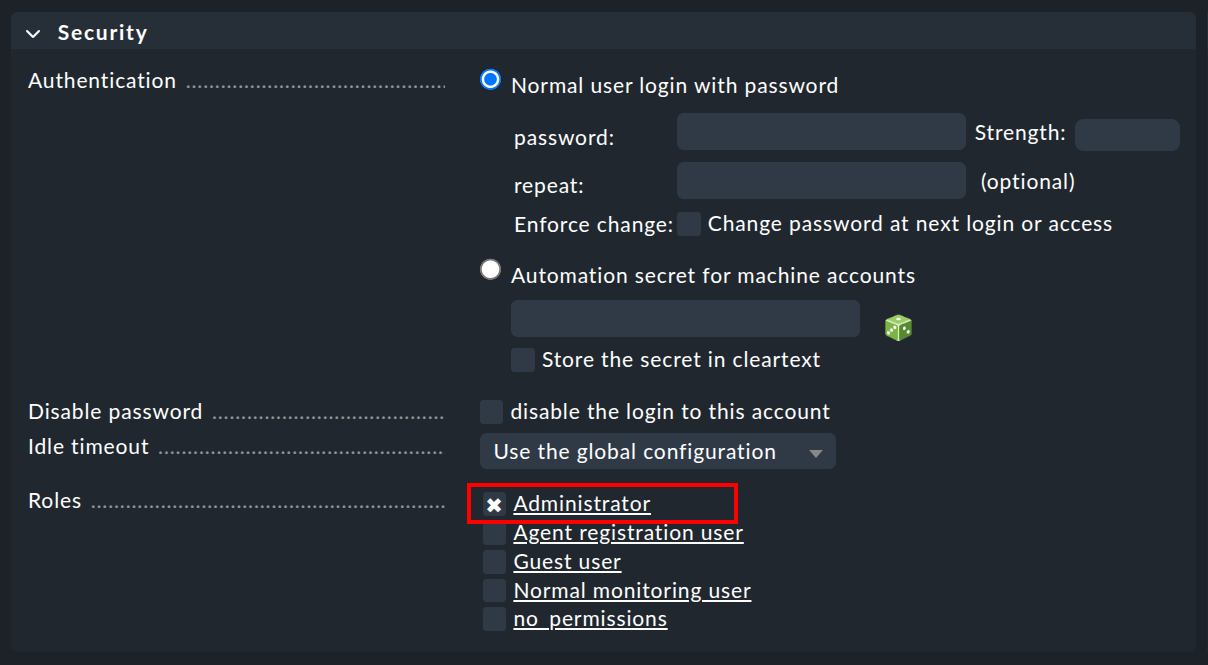Image resolution: width=1208 pixels, height=665 pixels.
Task: Open the Normal monitoring user link
Action: (x=631, y=590)
